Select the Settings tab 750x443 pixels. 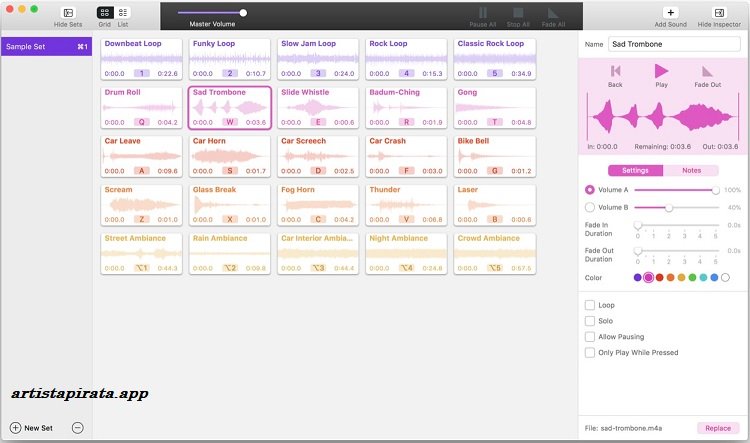636,171
